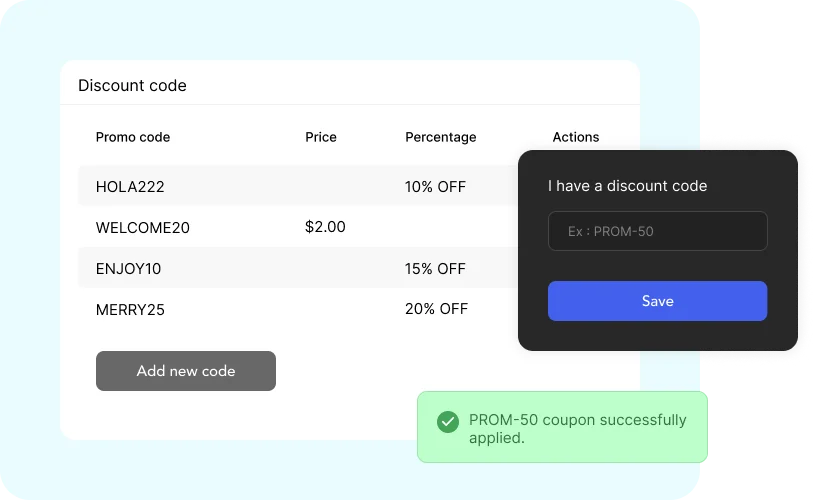Select the ENJOY10 promo code row

point(298,268)
